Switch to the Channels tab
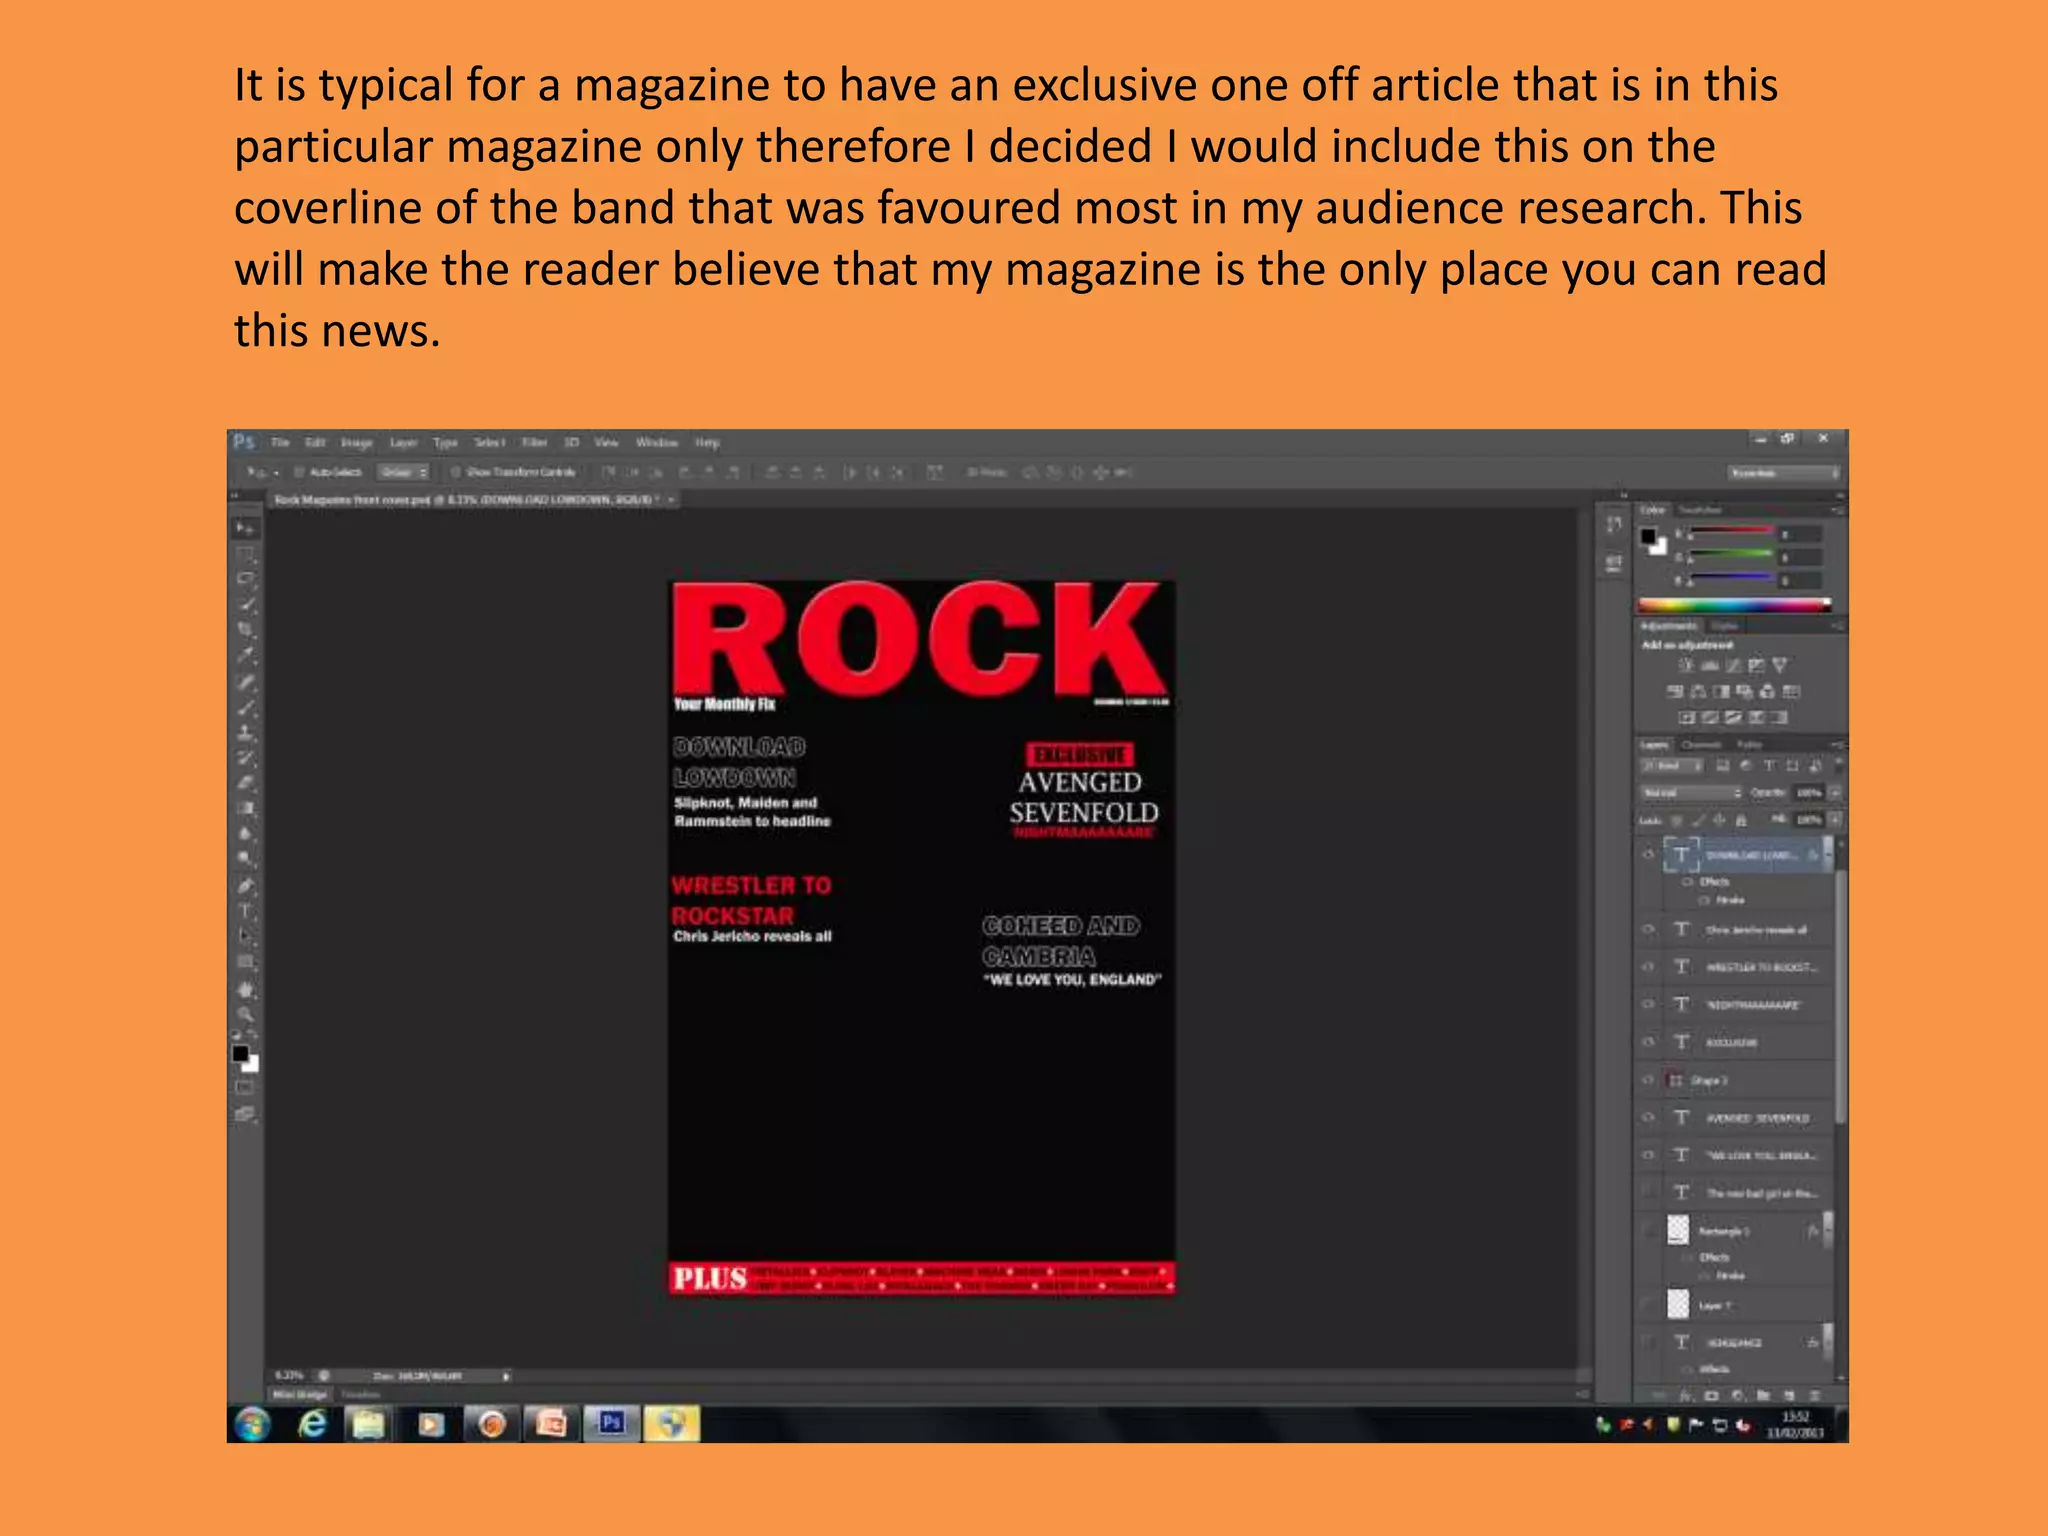The width and height of the screenshot is (2048, 1536). coord(1701,745)
